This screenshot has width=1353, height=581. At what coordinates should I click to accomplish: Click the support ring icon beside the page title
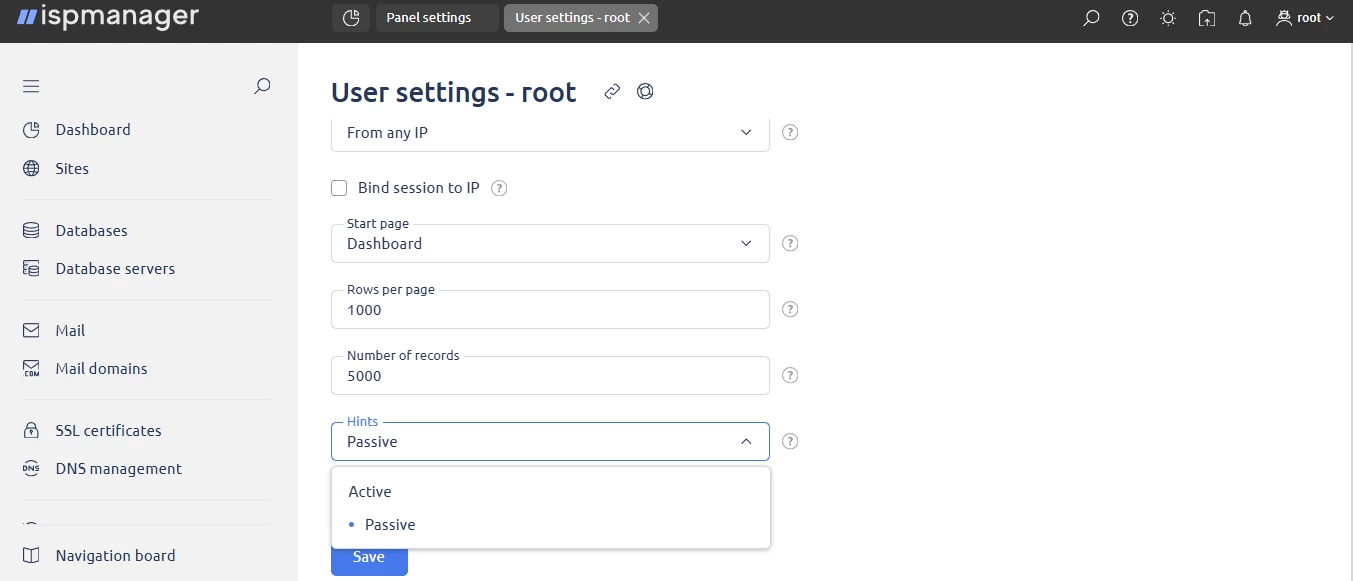click(x=645, y=91)
